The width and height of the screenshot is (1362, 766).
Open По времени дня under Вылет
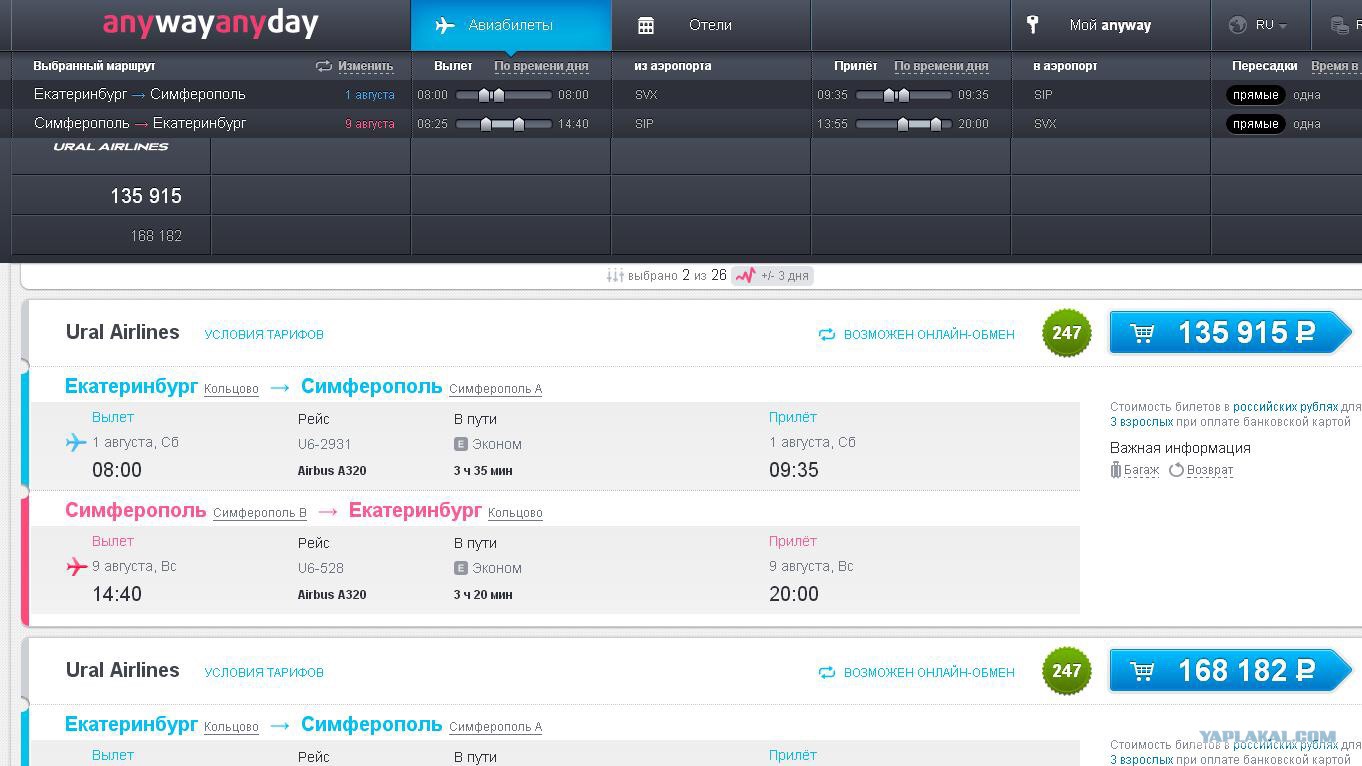[541, 66]
